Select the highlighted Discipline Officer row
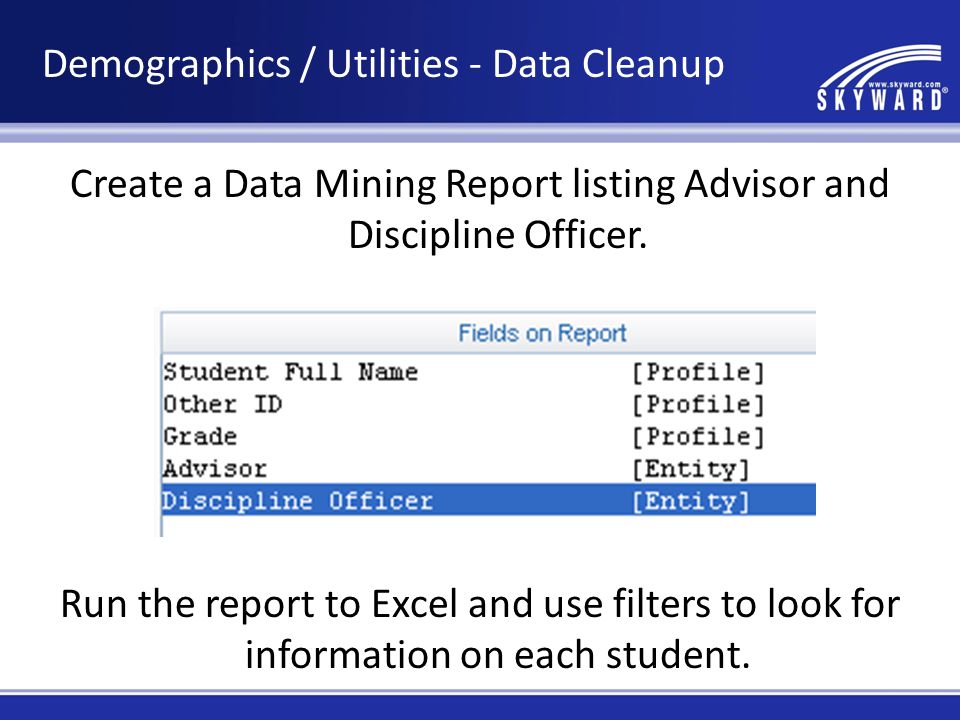This screenshot has width=960, height=720. [x=489, y=501]
